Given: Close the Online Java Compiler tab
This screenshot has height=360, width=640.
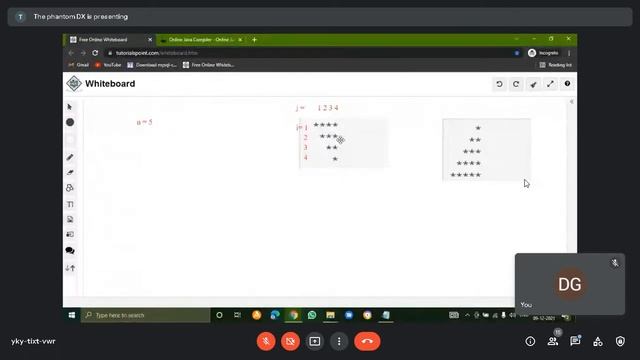Looking at the screenshot, I should [x=240, y=40].
